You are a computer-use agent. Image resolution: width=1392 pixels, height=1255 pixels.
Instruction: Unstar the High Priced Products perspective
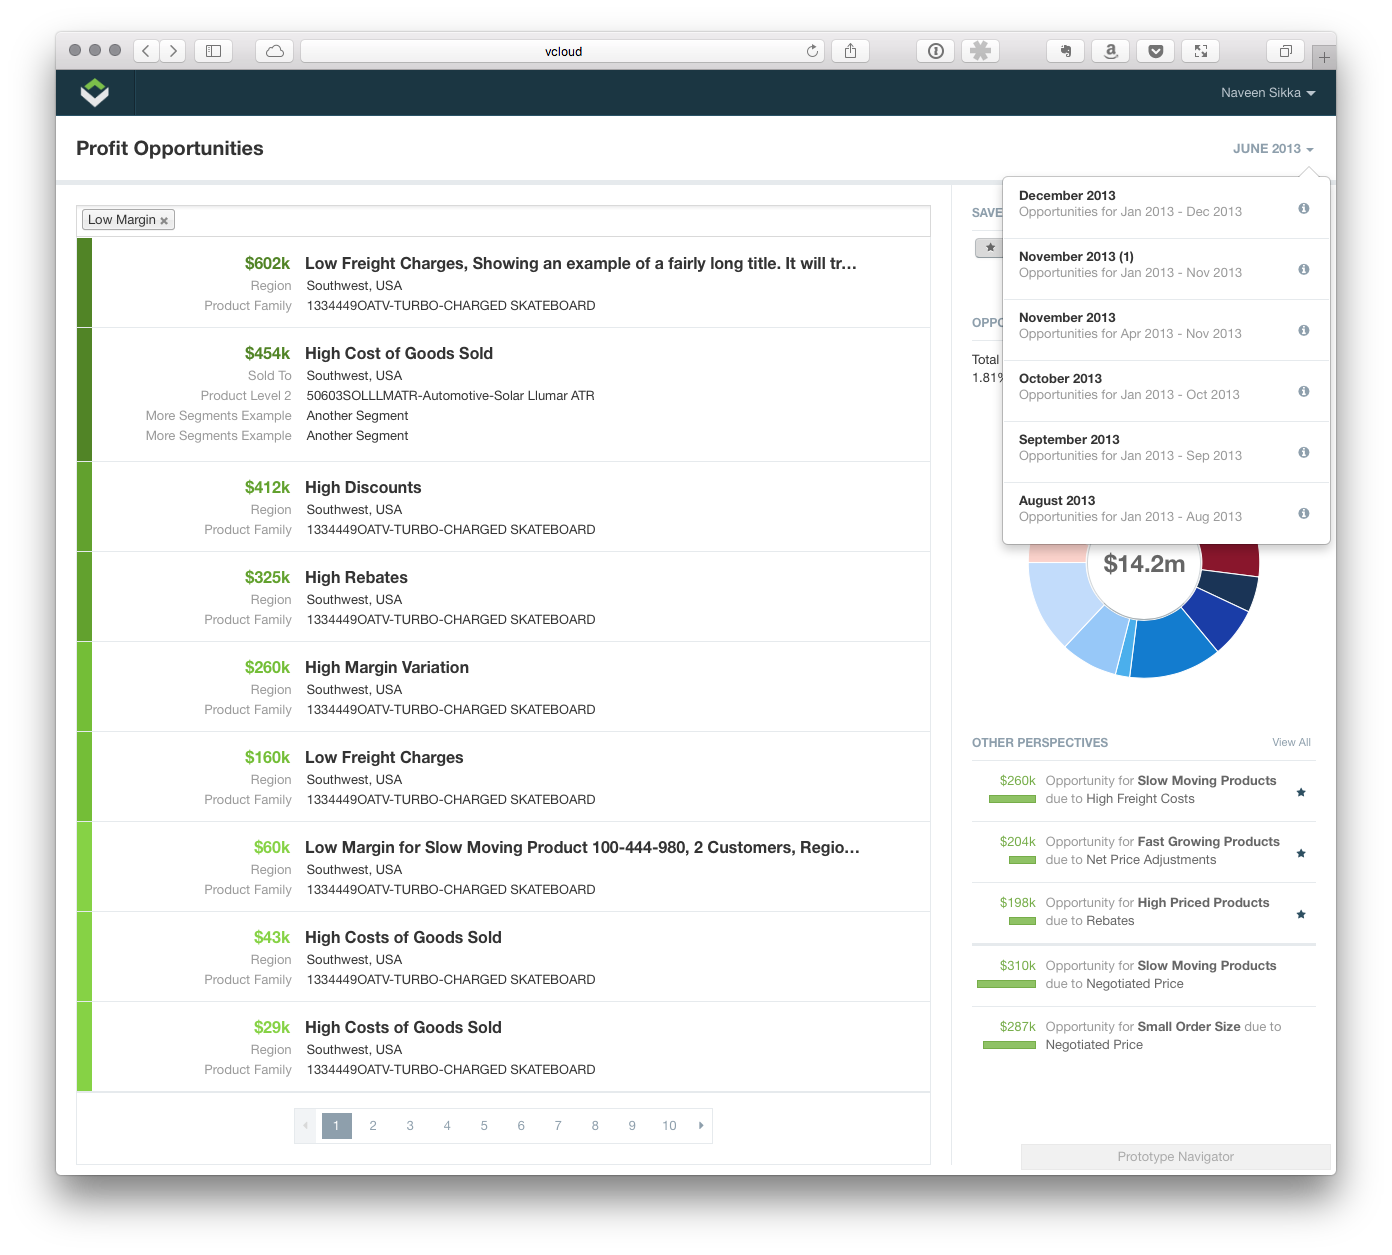click(1301, 915)
